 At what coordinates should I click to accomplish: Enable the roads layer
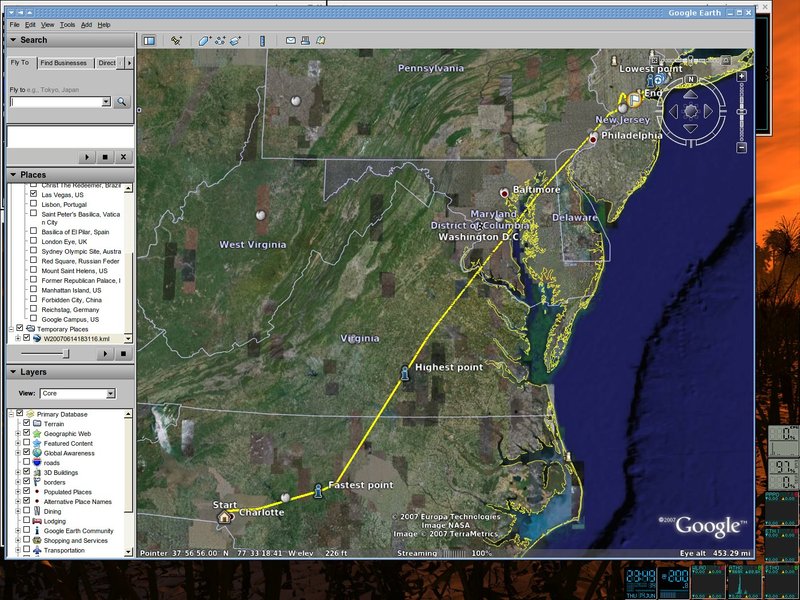27,462
